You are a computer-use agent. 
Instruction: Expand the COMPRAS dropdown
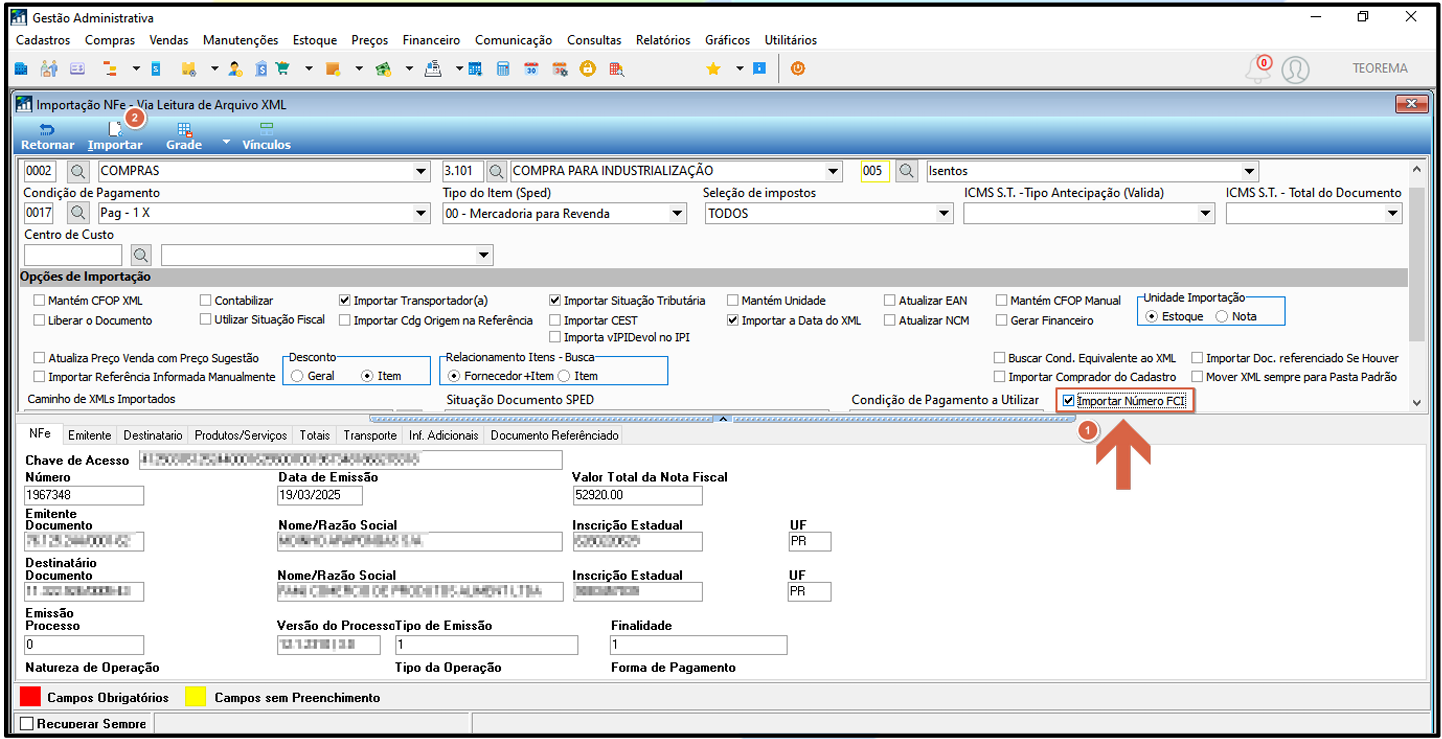420,171
